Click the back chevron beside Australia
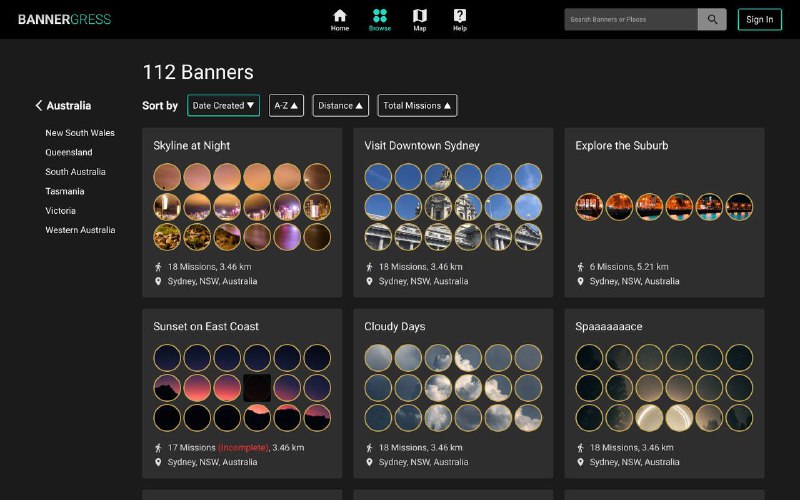The width and height of the screenshot is (800, 500). 39,105
